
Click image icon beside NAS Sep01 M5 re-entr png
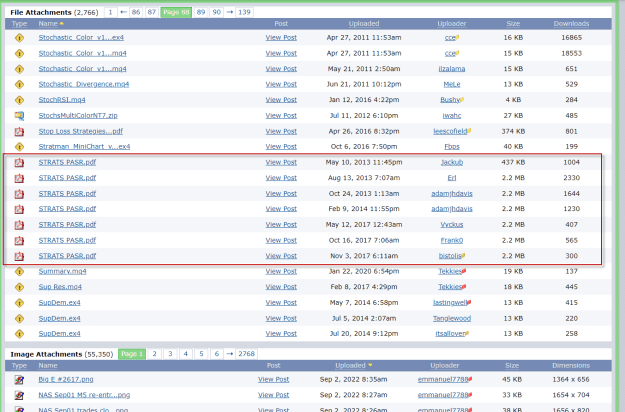19,395
